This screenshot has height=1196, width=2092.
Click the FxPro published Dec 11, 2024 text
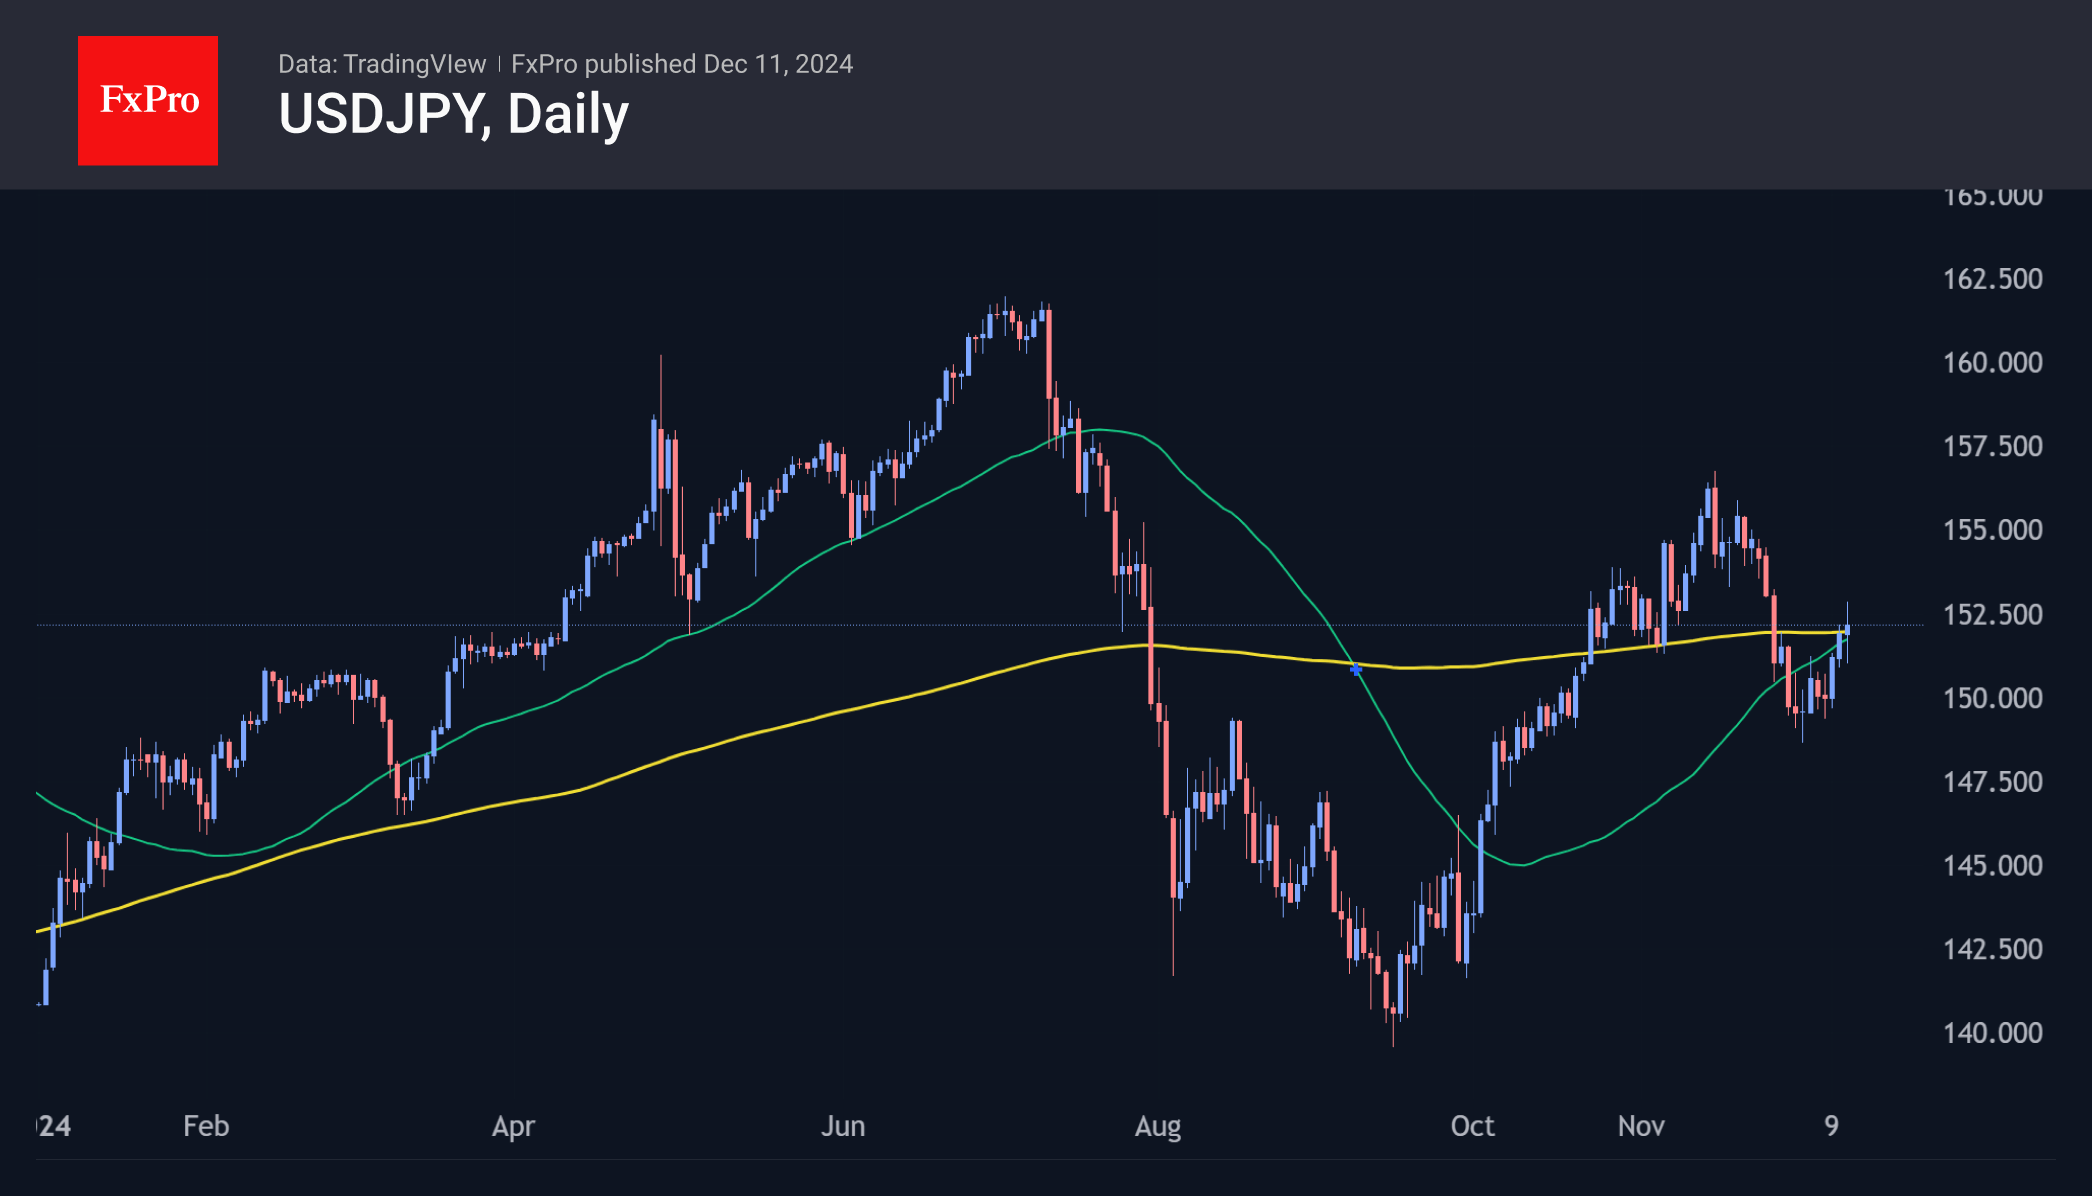[682, 64]
